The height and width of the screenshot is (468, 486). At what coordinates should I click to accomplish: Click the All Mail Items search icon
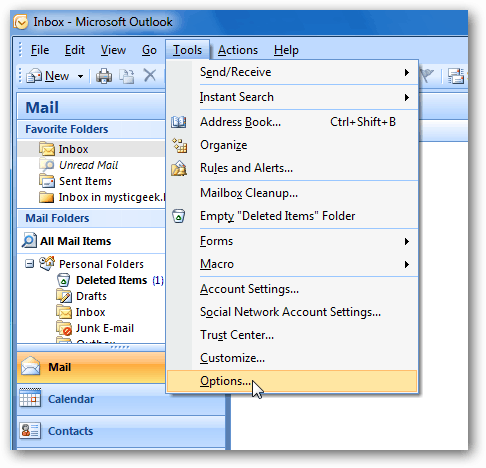pos(29,241)
